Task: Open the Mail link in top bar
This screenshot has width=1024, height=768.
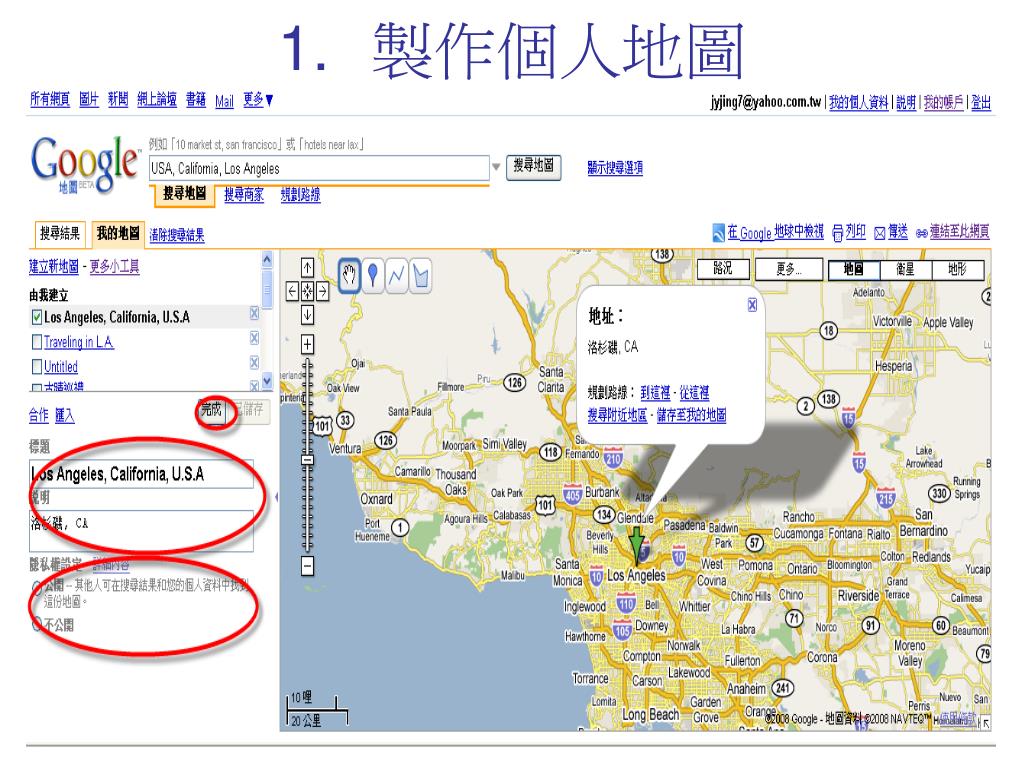Action: click(x=224, y=101)
